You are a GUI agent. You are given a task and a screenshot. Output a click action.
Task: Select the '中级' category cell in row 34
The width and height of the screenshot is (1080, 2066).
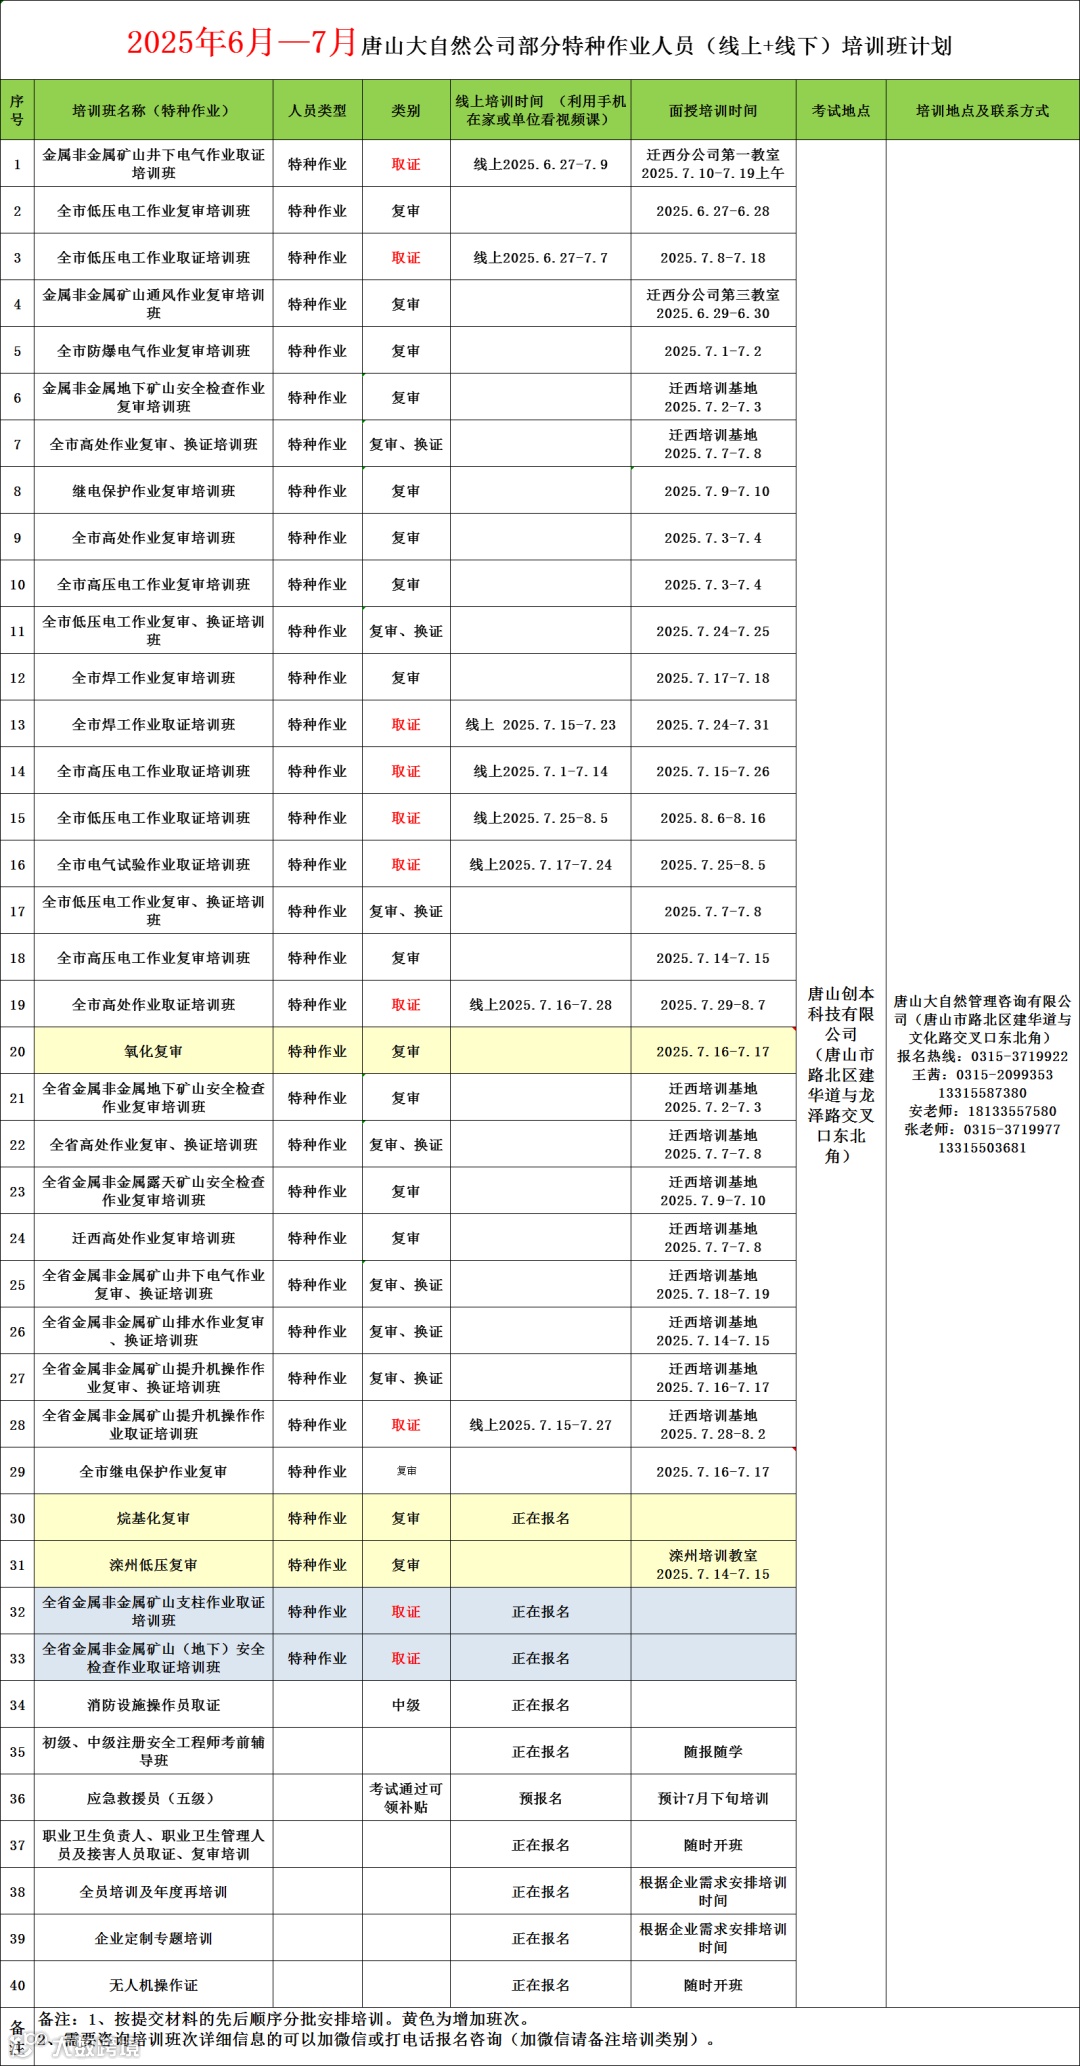pos(406,1705)
